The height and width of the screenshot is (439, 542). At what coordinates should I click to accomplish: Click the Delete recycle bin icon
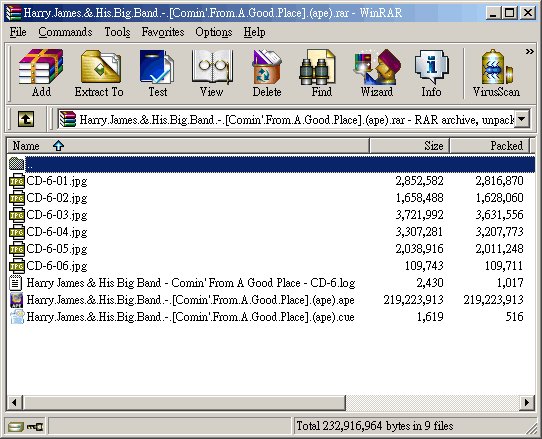click(267, 73)
